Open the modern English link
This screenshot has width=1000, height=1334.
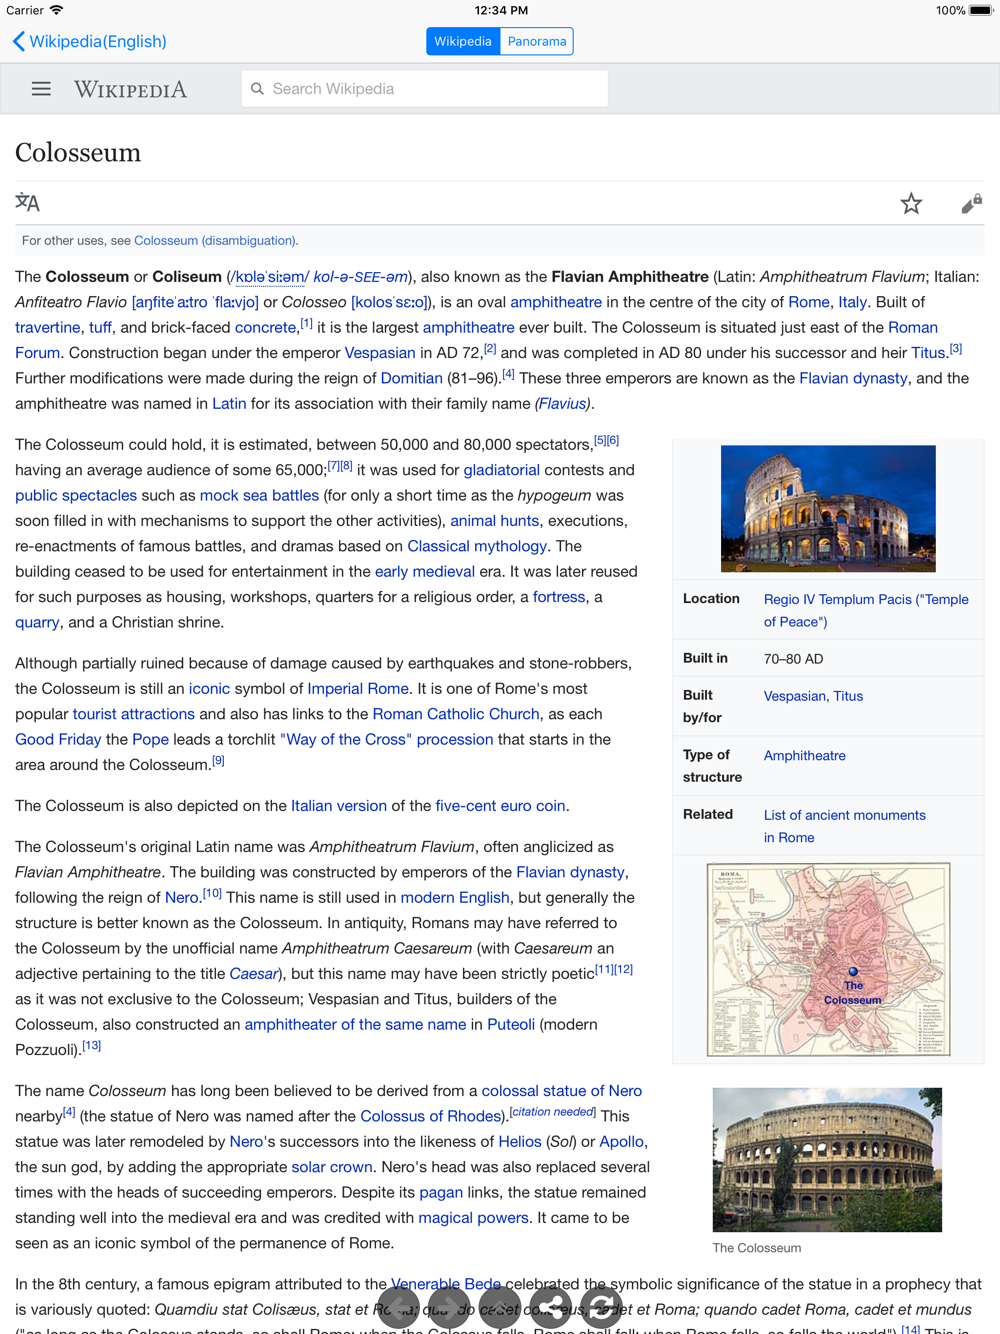click(455, 898)
